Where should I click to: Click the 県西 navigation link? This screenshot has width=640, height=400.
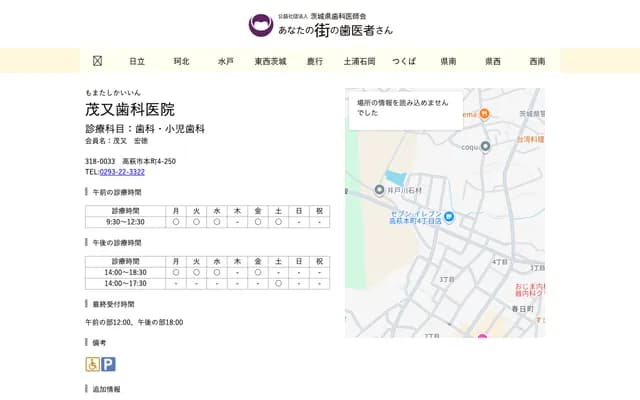coord(493,61)
